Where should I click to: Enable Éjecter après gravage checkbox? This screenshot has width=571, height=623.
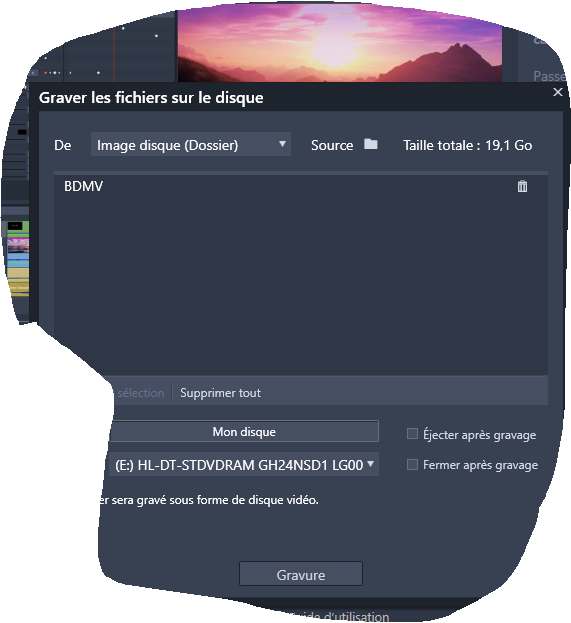pyautogui.click(x=412, y=433)
